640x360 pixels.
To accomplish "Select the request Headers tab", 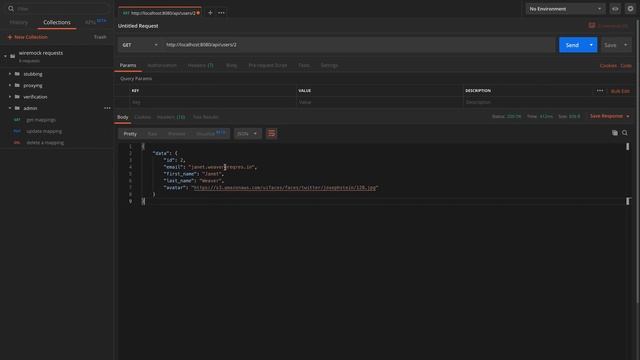I will [200, 65].
